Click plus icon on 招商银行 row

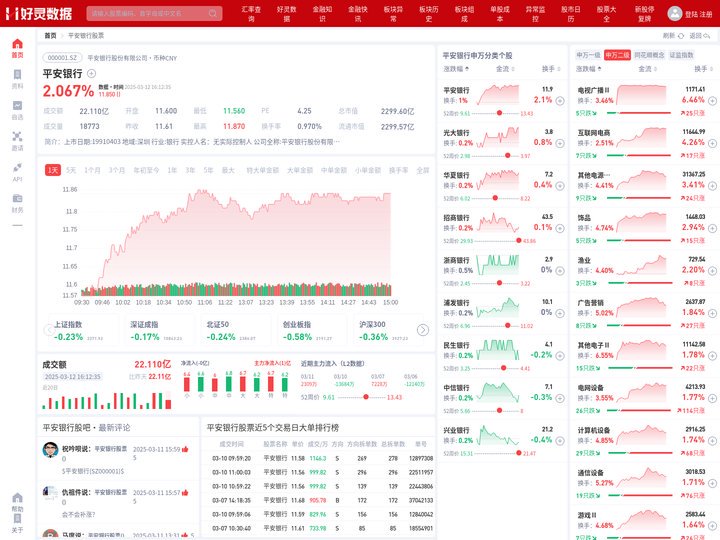pyautogui.click(x=560, y=228)
